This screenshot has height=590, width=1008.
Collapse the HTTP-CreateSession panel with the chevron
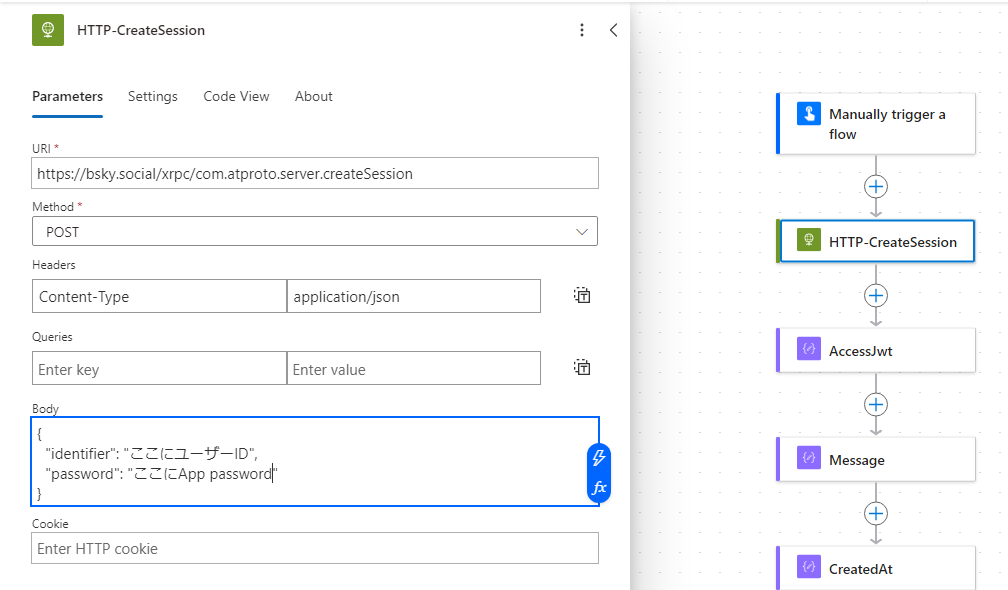613,30
